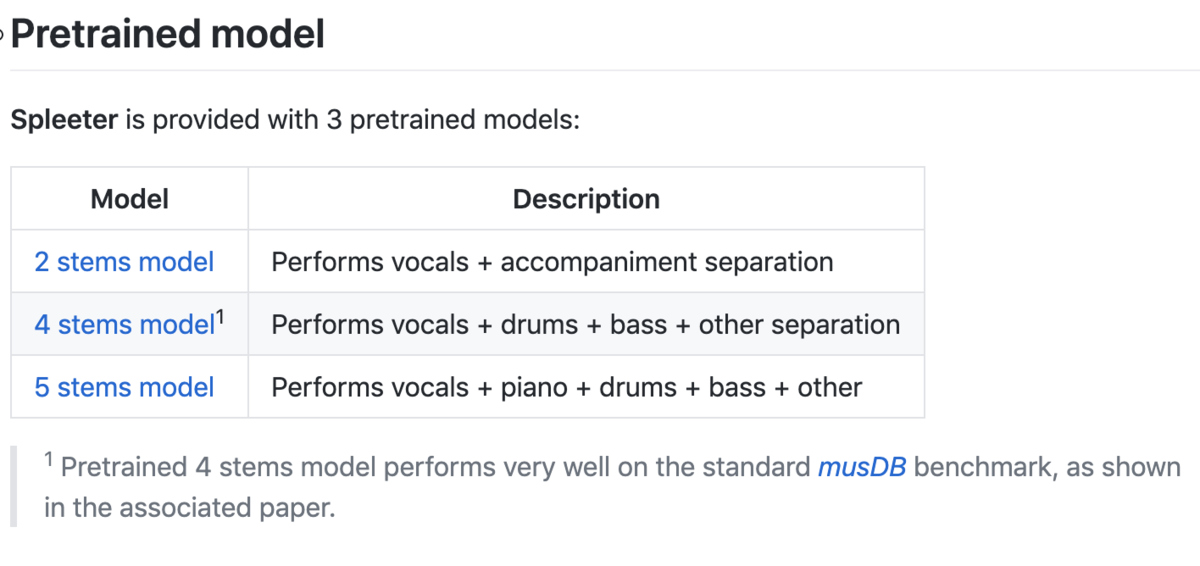1200x566 pixels.
Task: Click the Model column header
Action: click(x=129, y=199)
